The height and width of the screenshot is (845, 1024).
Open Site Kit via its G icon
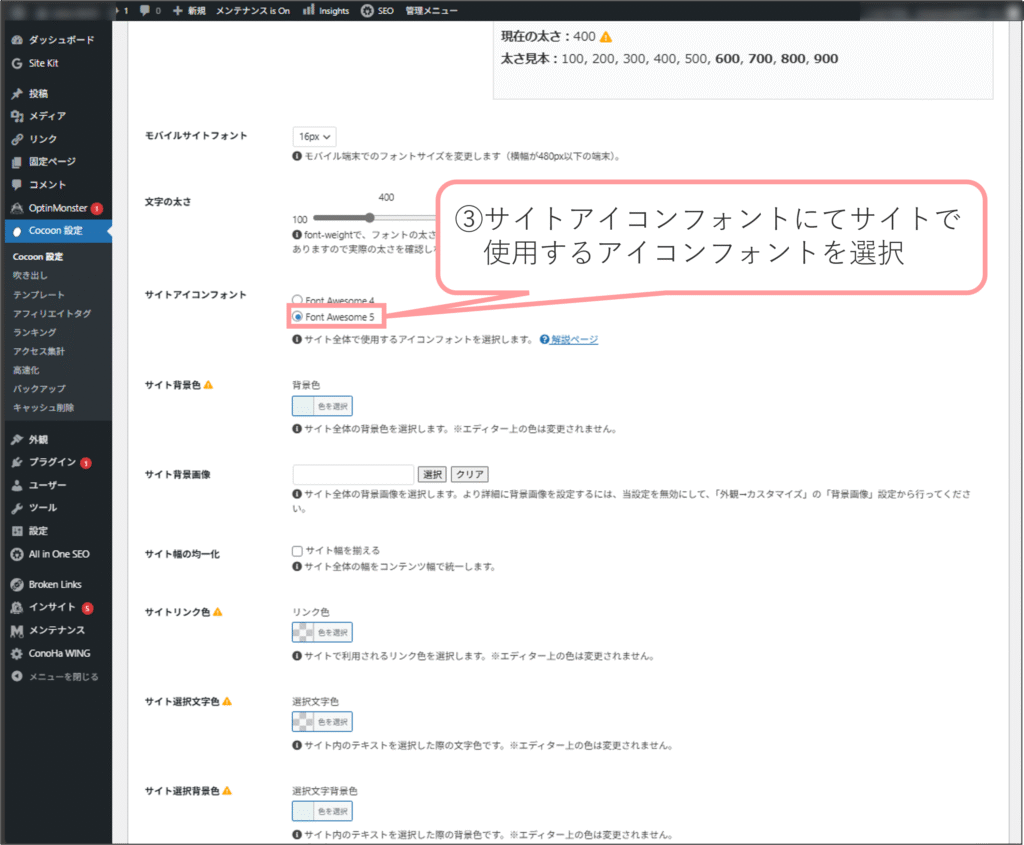click(17, 63)
